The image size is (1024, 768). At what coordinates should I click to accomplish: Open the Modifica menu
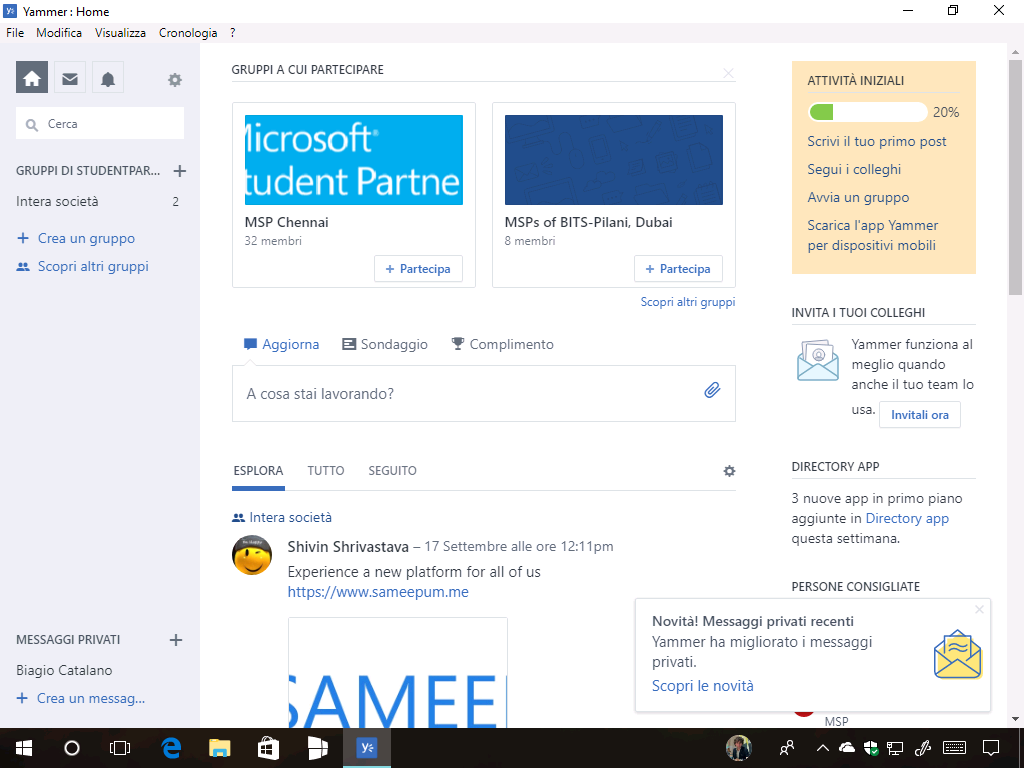(x=59, y=33)
